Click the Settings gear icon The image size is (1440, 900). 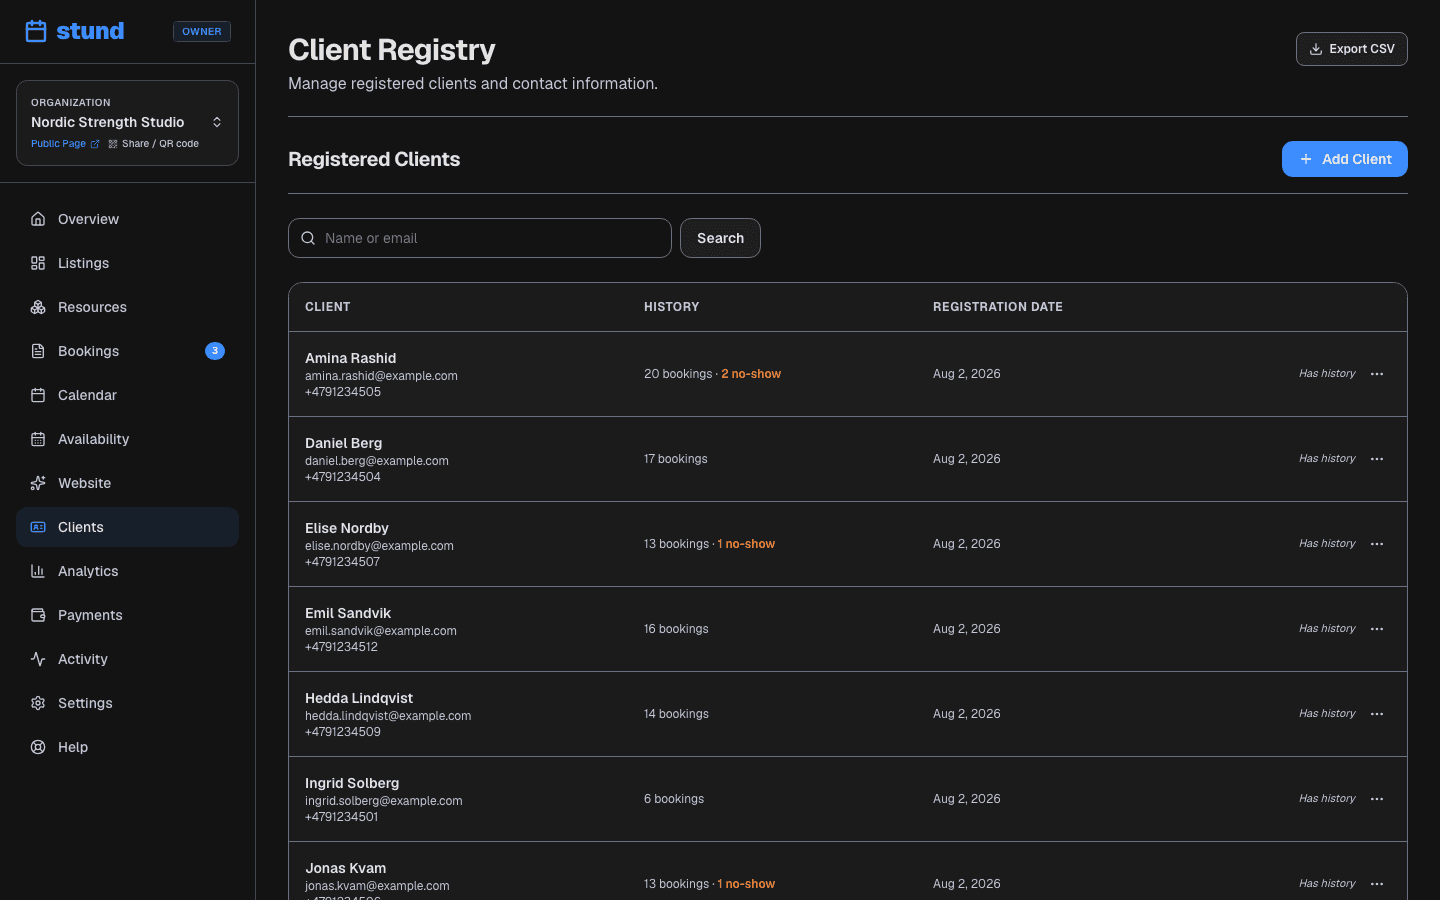38,703
